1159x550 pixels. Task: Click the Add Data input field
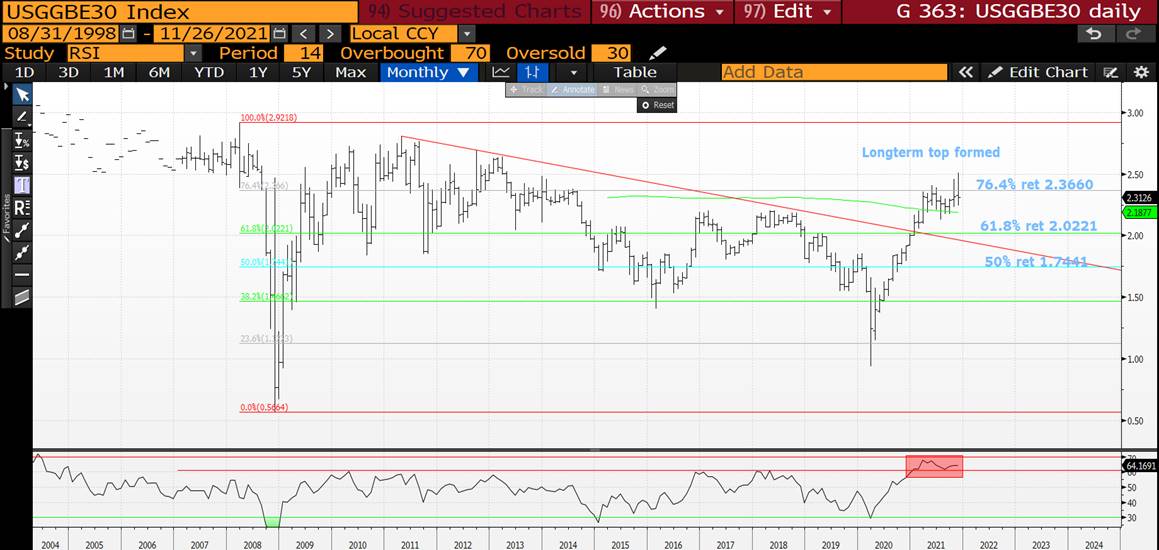coord(833,72)
